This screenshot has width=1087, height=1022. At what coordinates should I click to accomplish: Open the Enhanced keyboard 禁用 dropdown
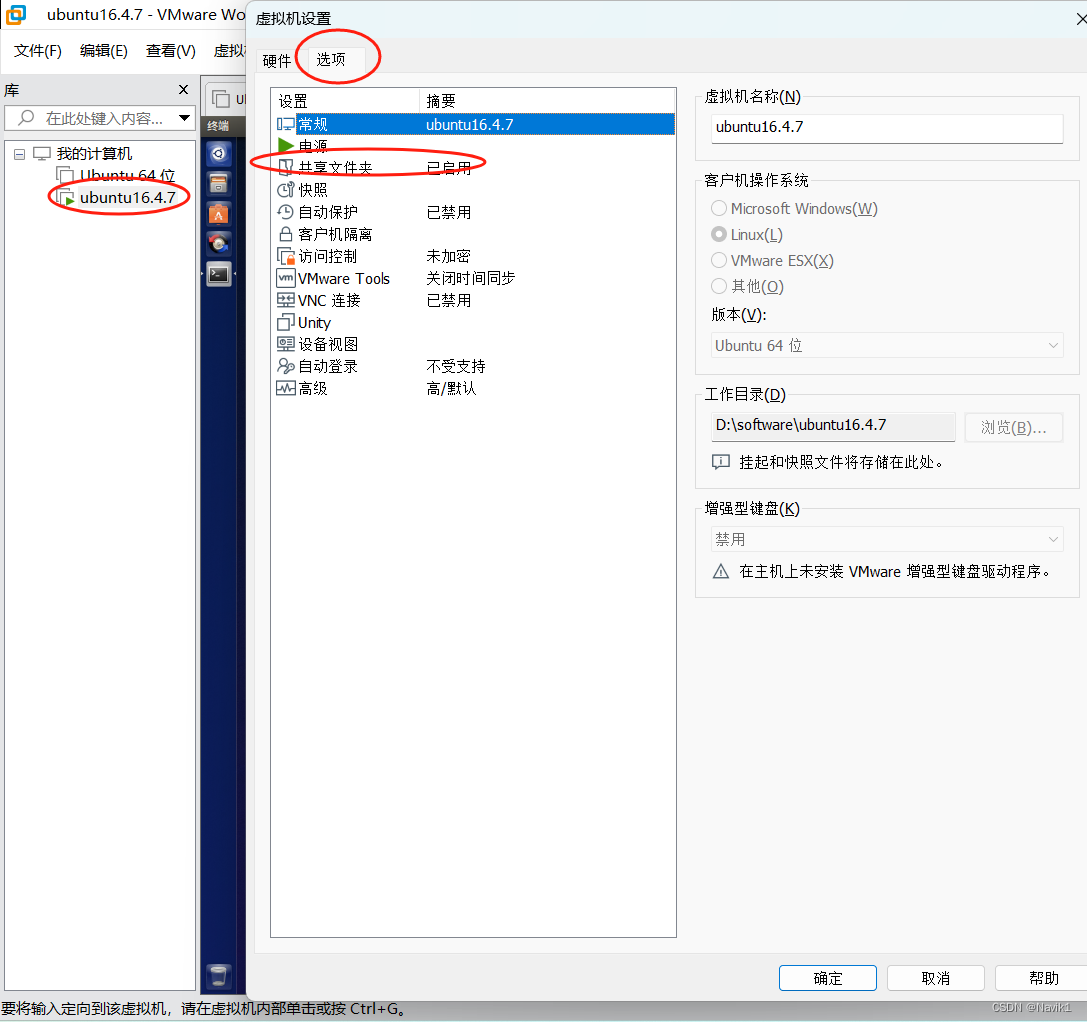click(887, 539)
